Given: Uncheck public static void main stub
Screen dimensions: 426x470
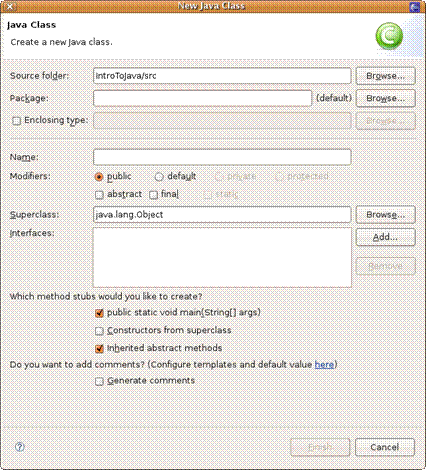Looking at the screenshot, I should click(x=99, y=313).
